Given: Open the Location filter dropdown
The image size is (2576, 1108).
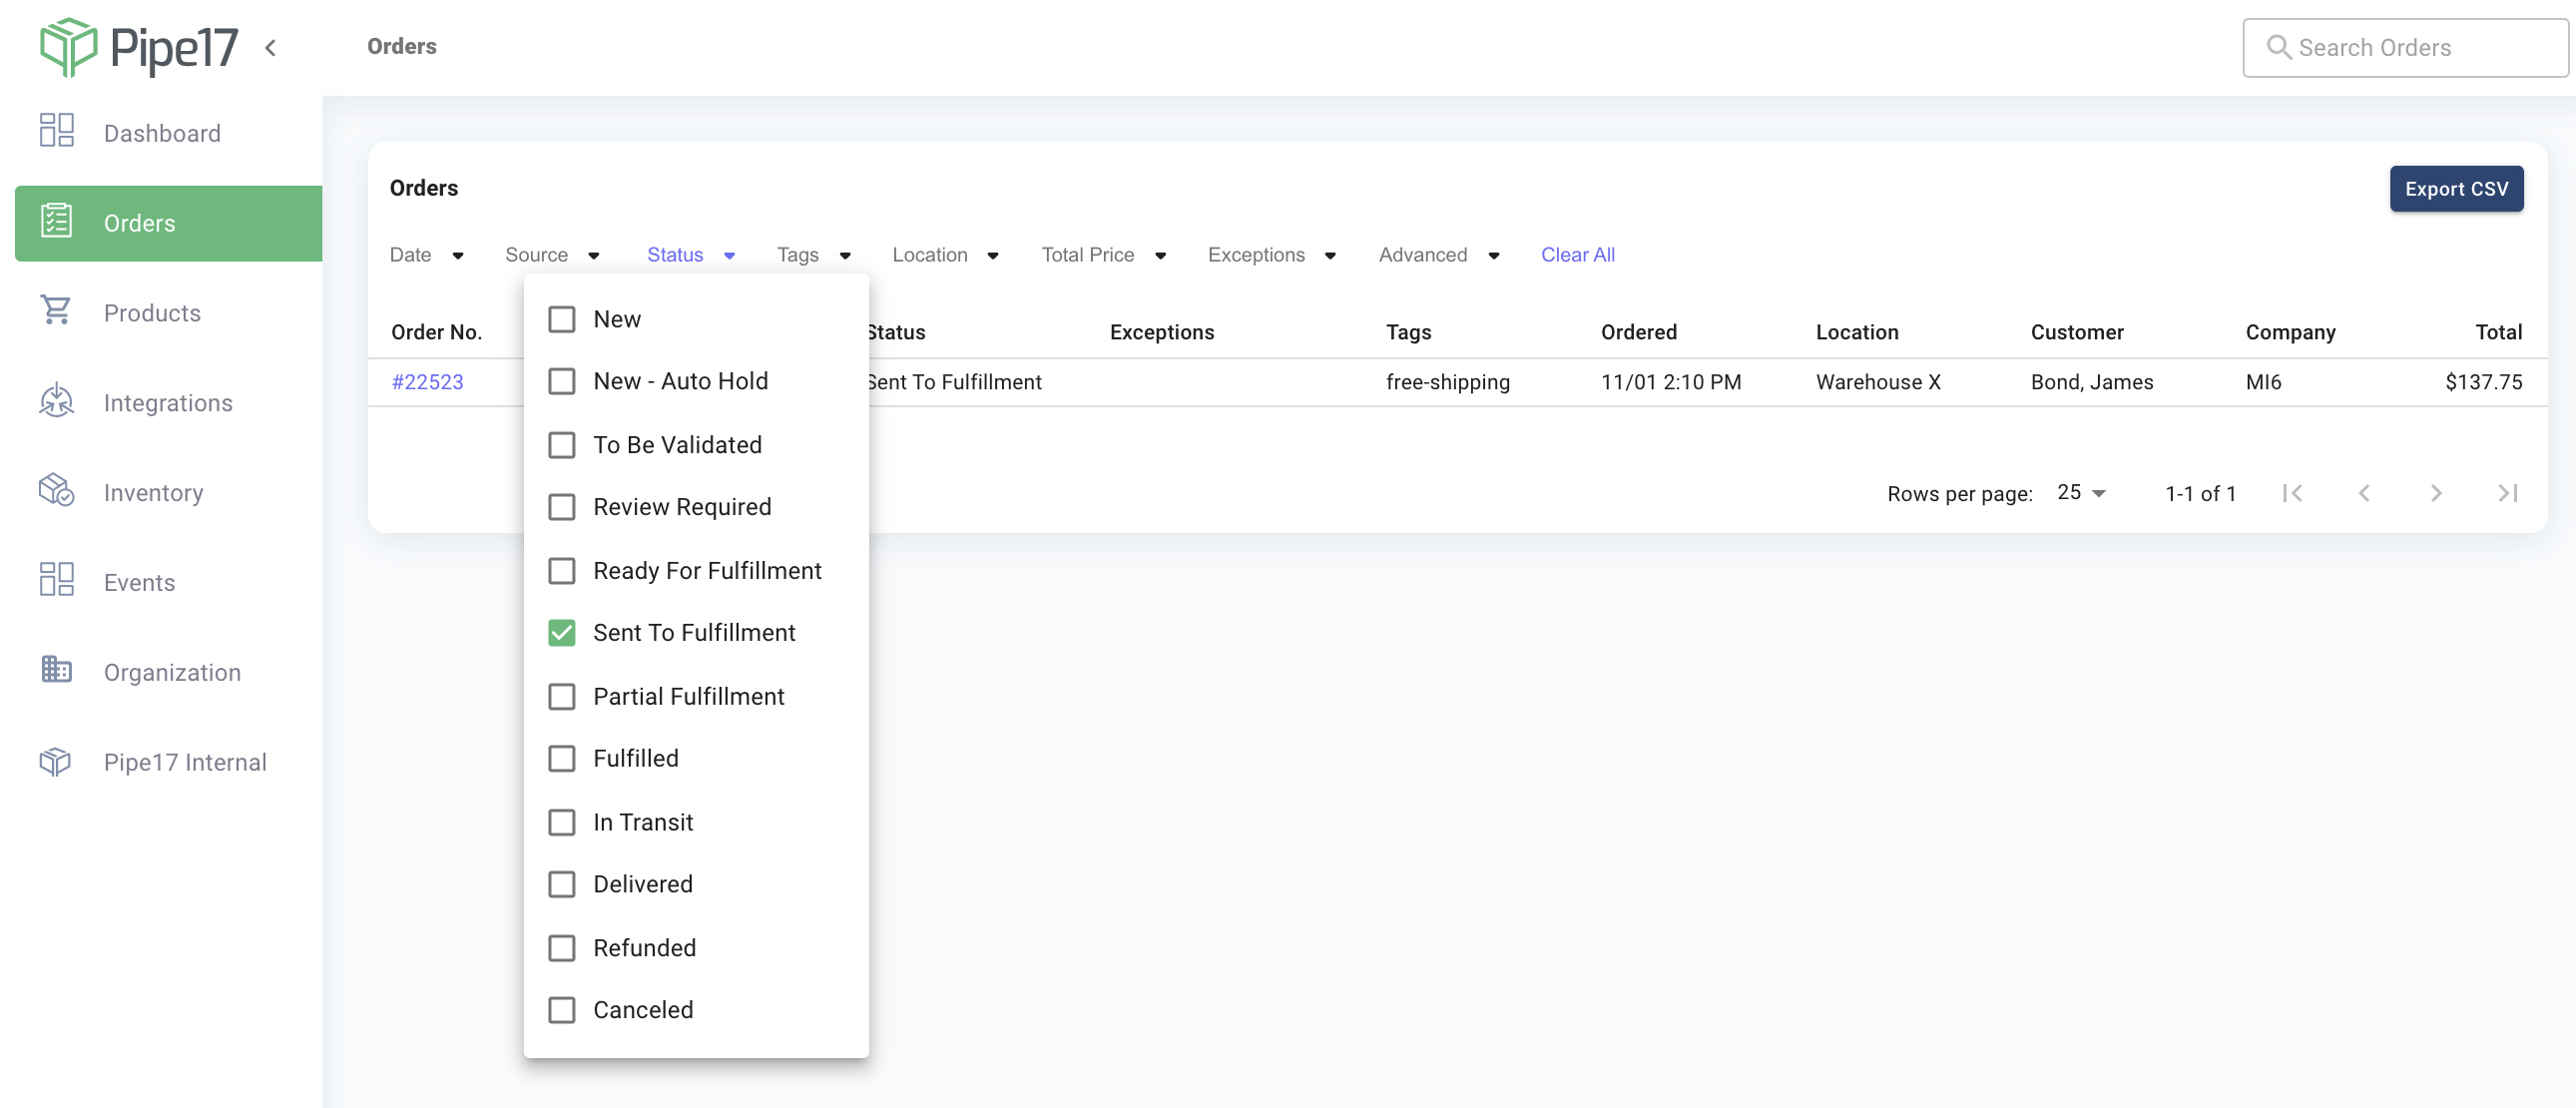Looking at the screenshot, I should coord(945,255).
